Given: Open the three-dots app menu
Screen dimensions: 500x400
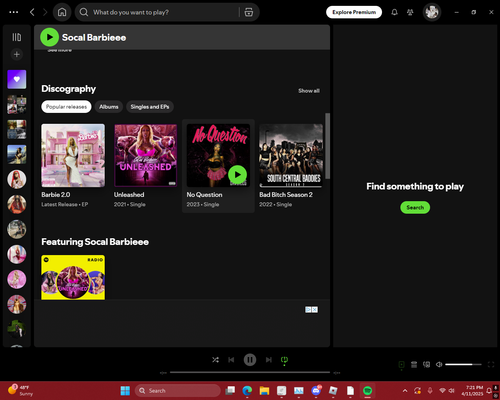Looking at the screenshot, I should pos(14,12).
